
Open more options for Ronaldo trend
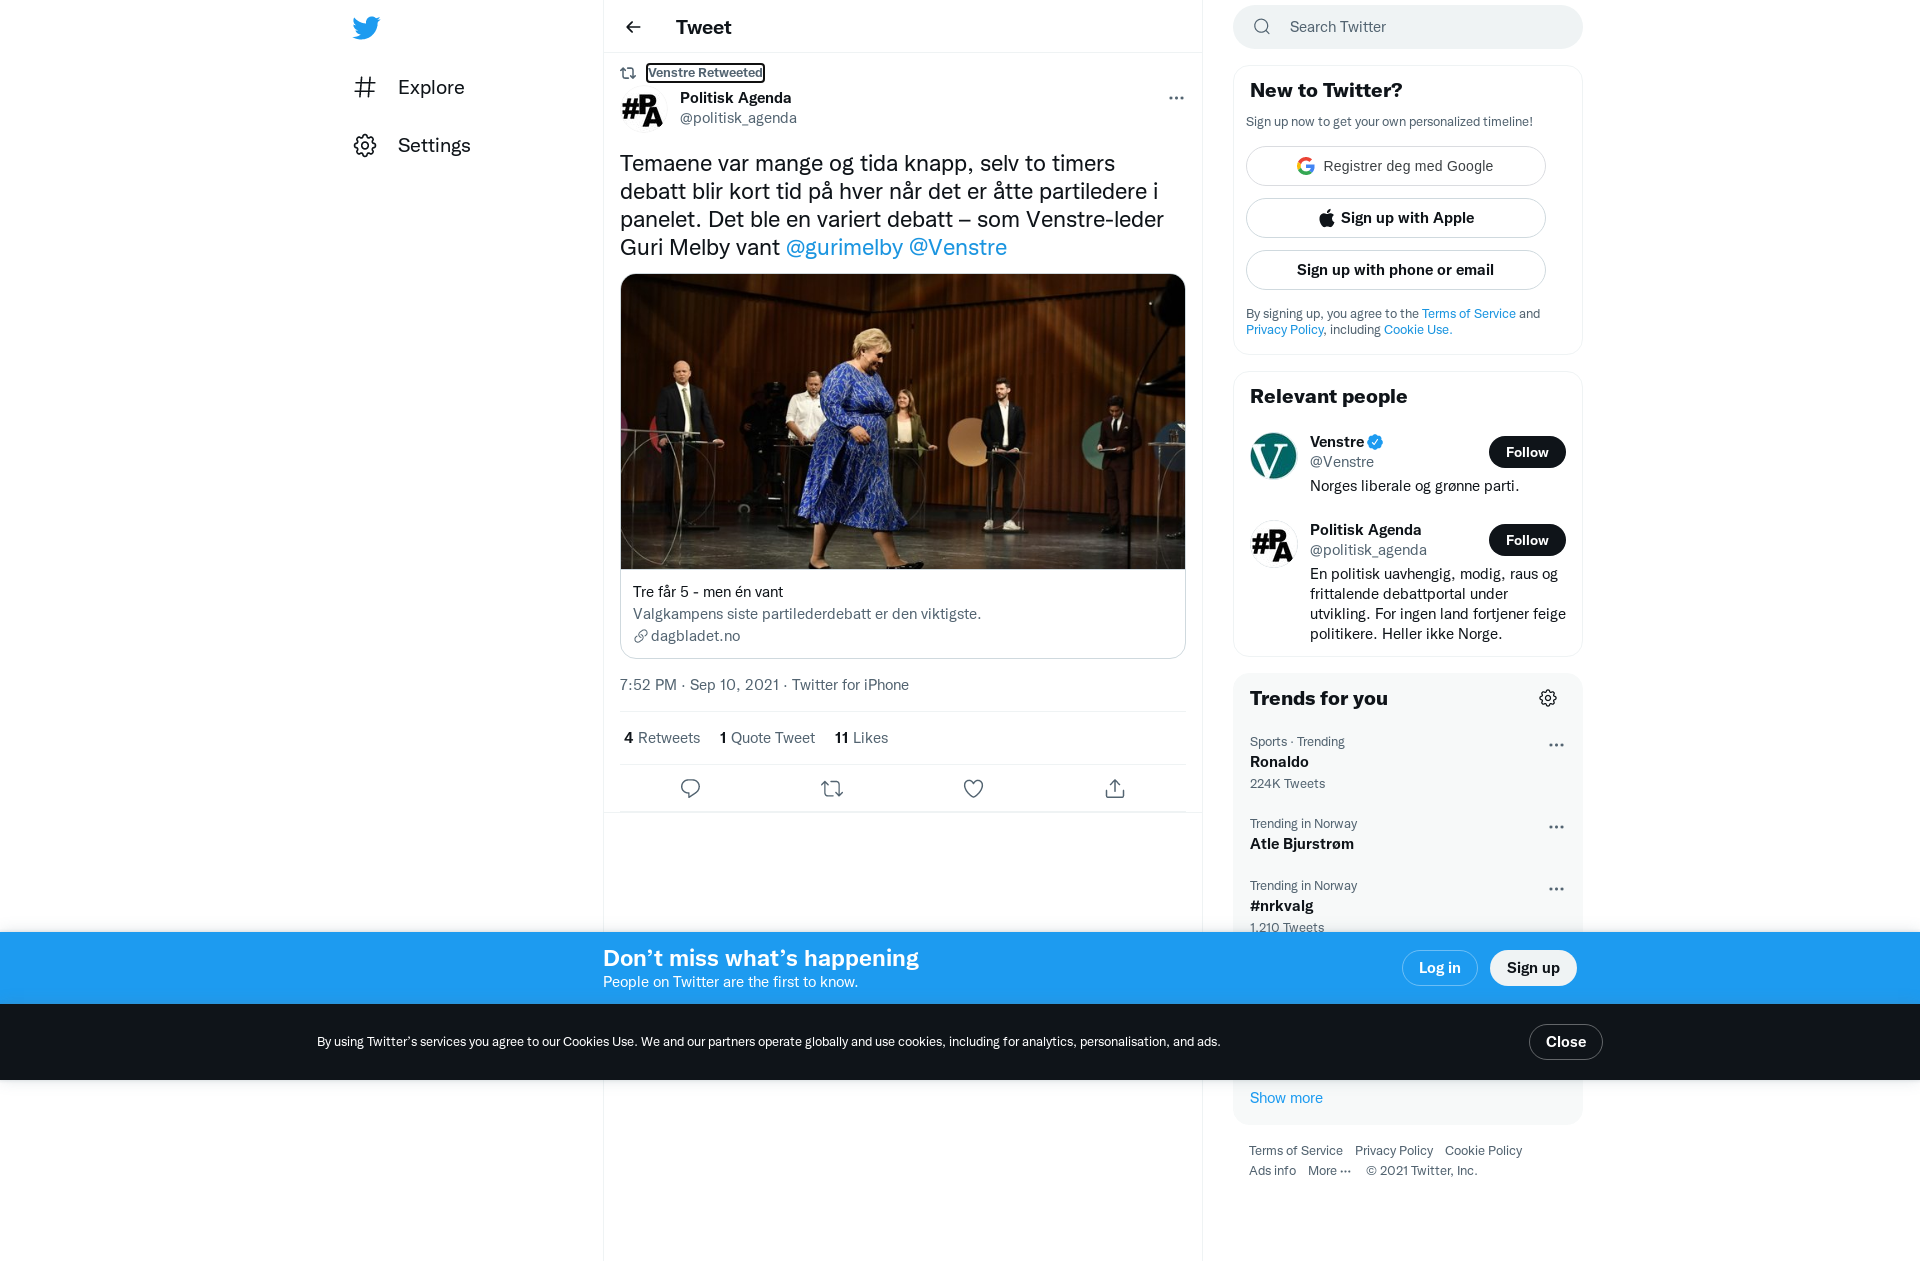pyautogui.click(x=1556, y=745)
